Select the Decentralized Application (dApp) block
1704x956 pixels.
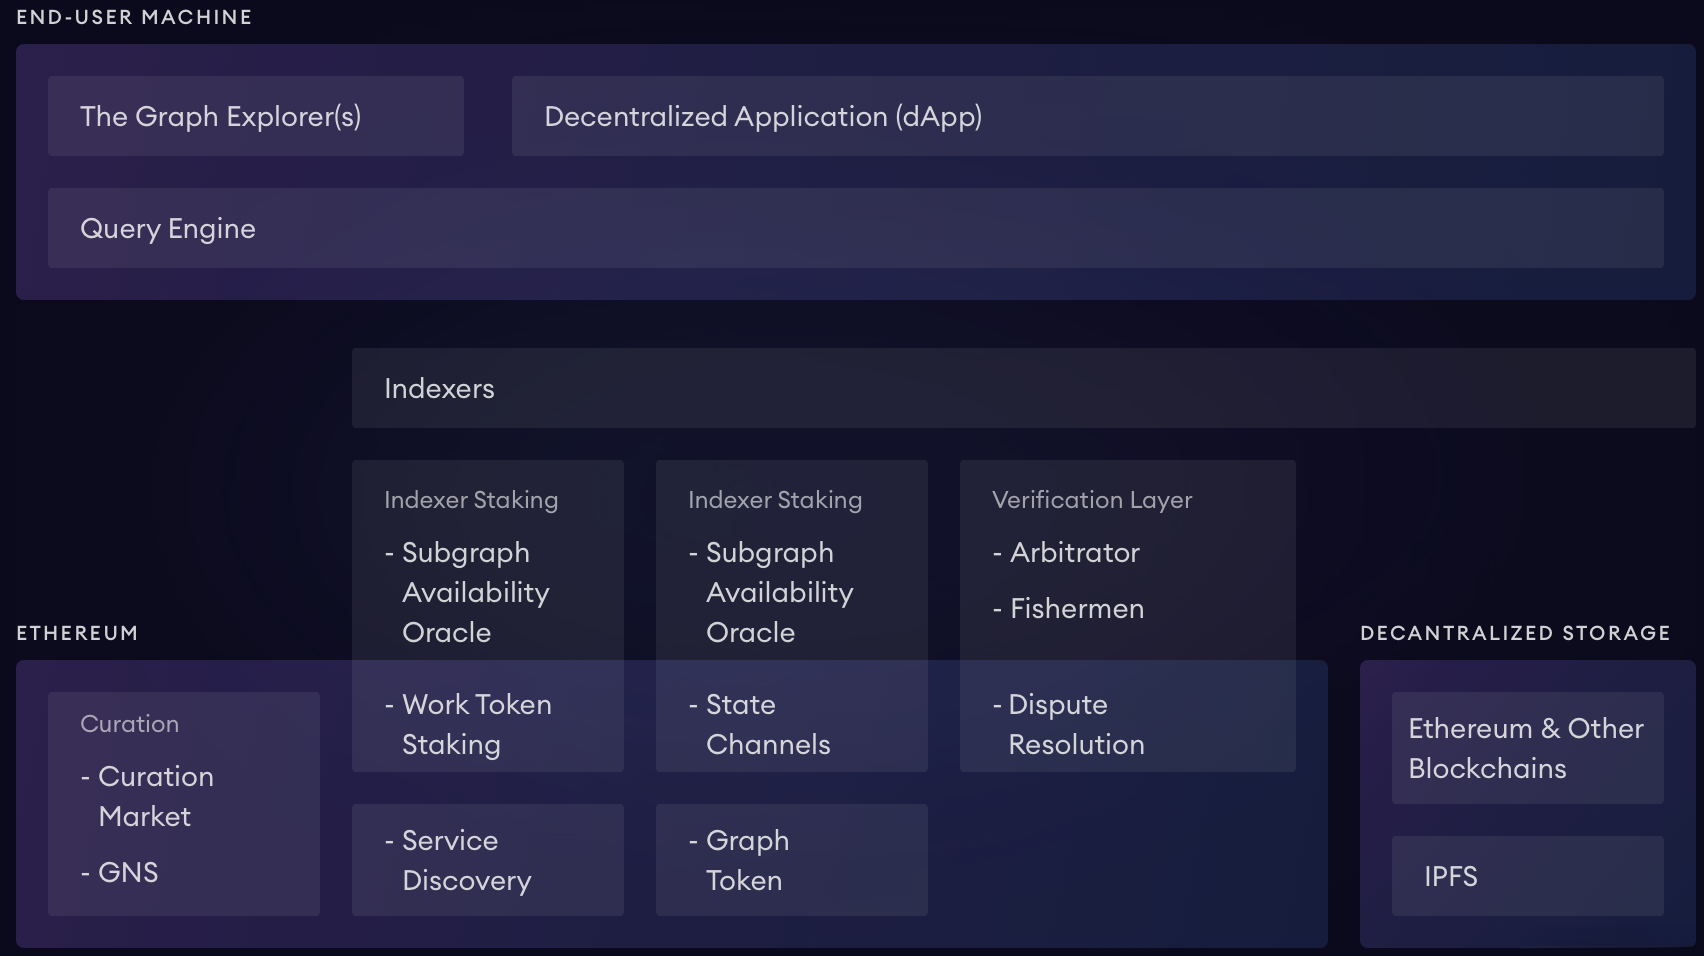(x=1087, y=116)
